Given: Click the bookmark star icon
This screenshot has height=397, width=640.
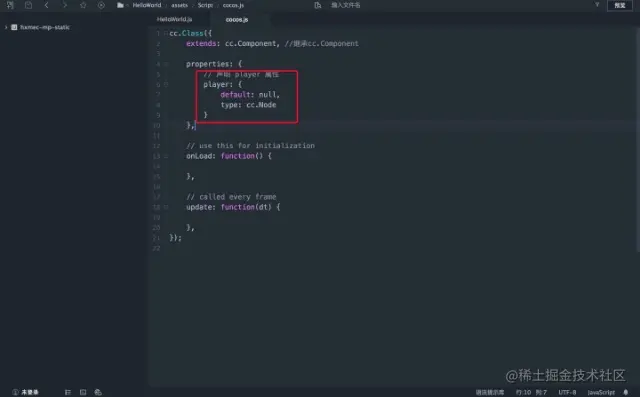Looking at the screenshot, I should point(83,5).
